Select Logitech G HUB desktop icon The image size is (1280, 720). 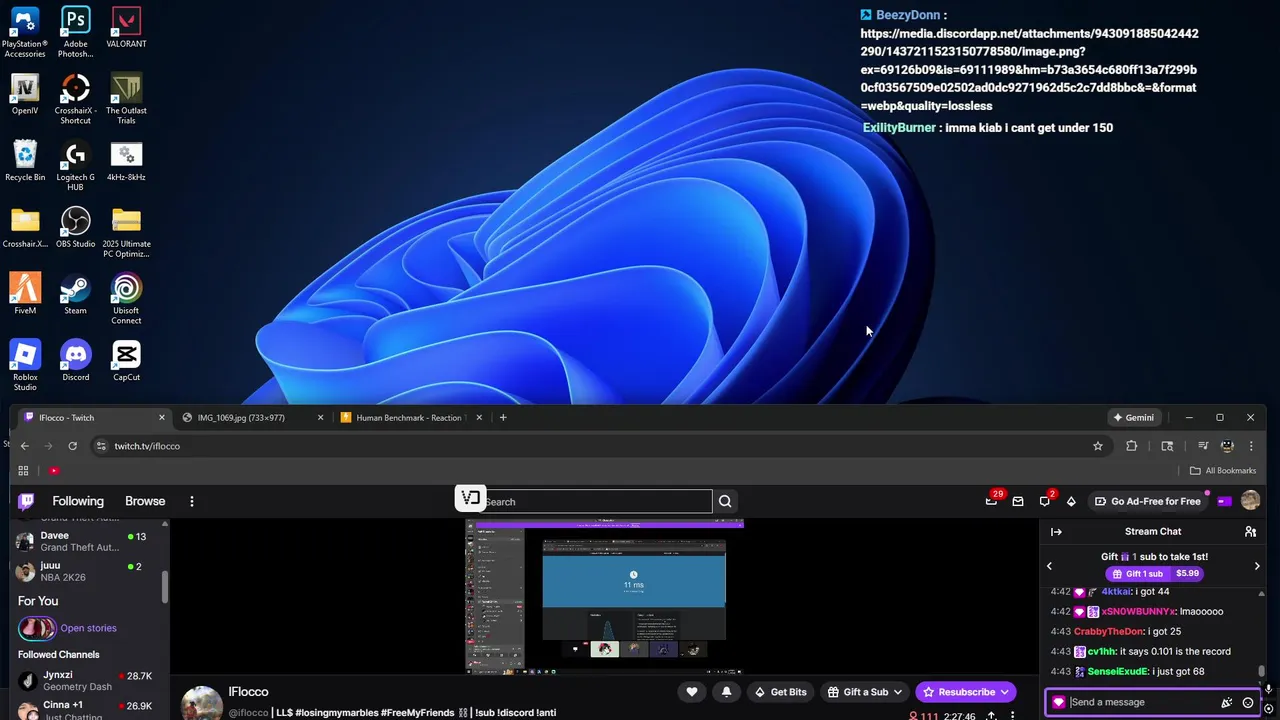[x=75, y=166]
